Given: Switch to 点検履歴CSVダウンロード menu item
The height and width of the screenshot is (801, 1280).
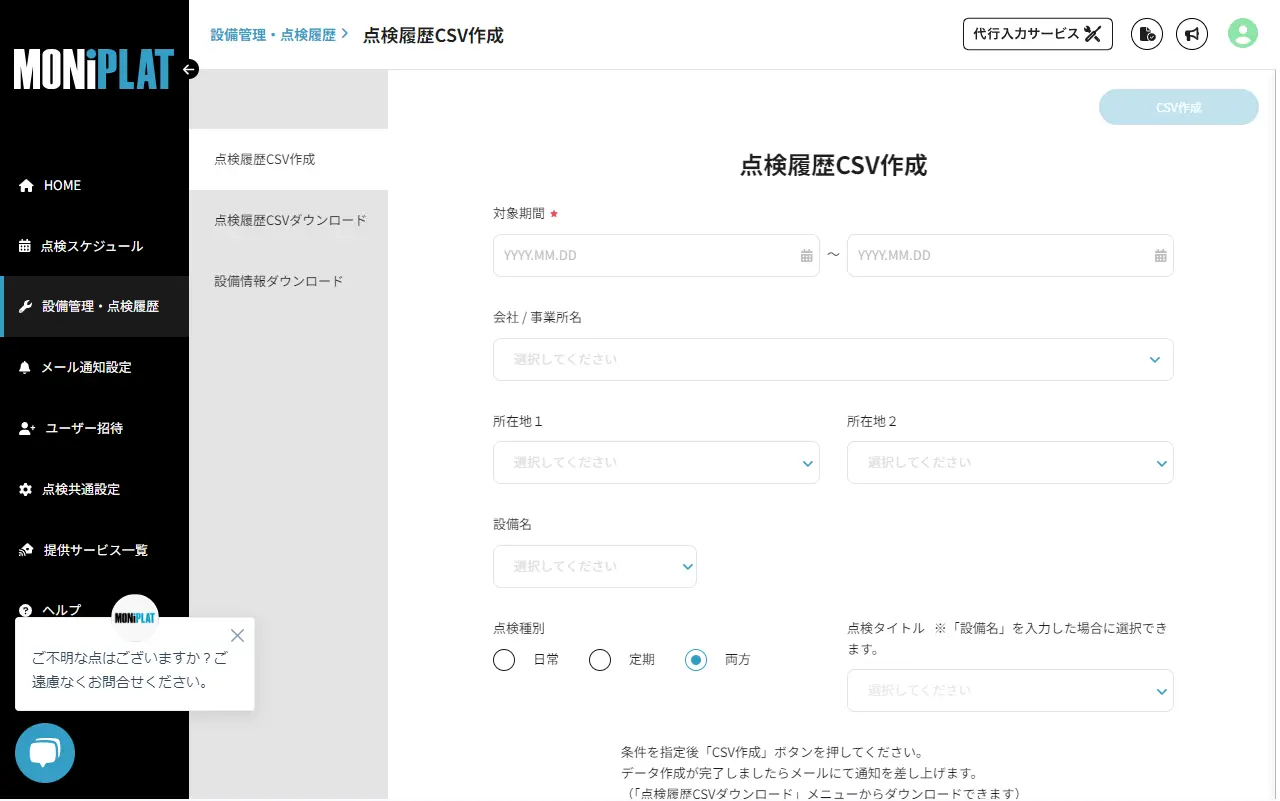Looking at the screenshot, I should [x=289, y=220].
